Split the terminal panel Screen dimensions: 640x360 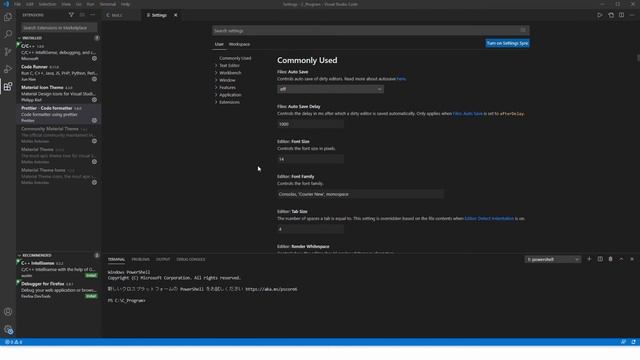point(600,259)
